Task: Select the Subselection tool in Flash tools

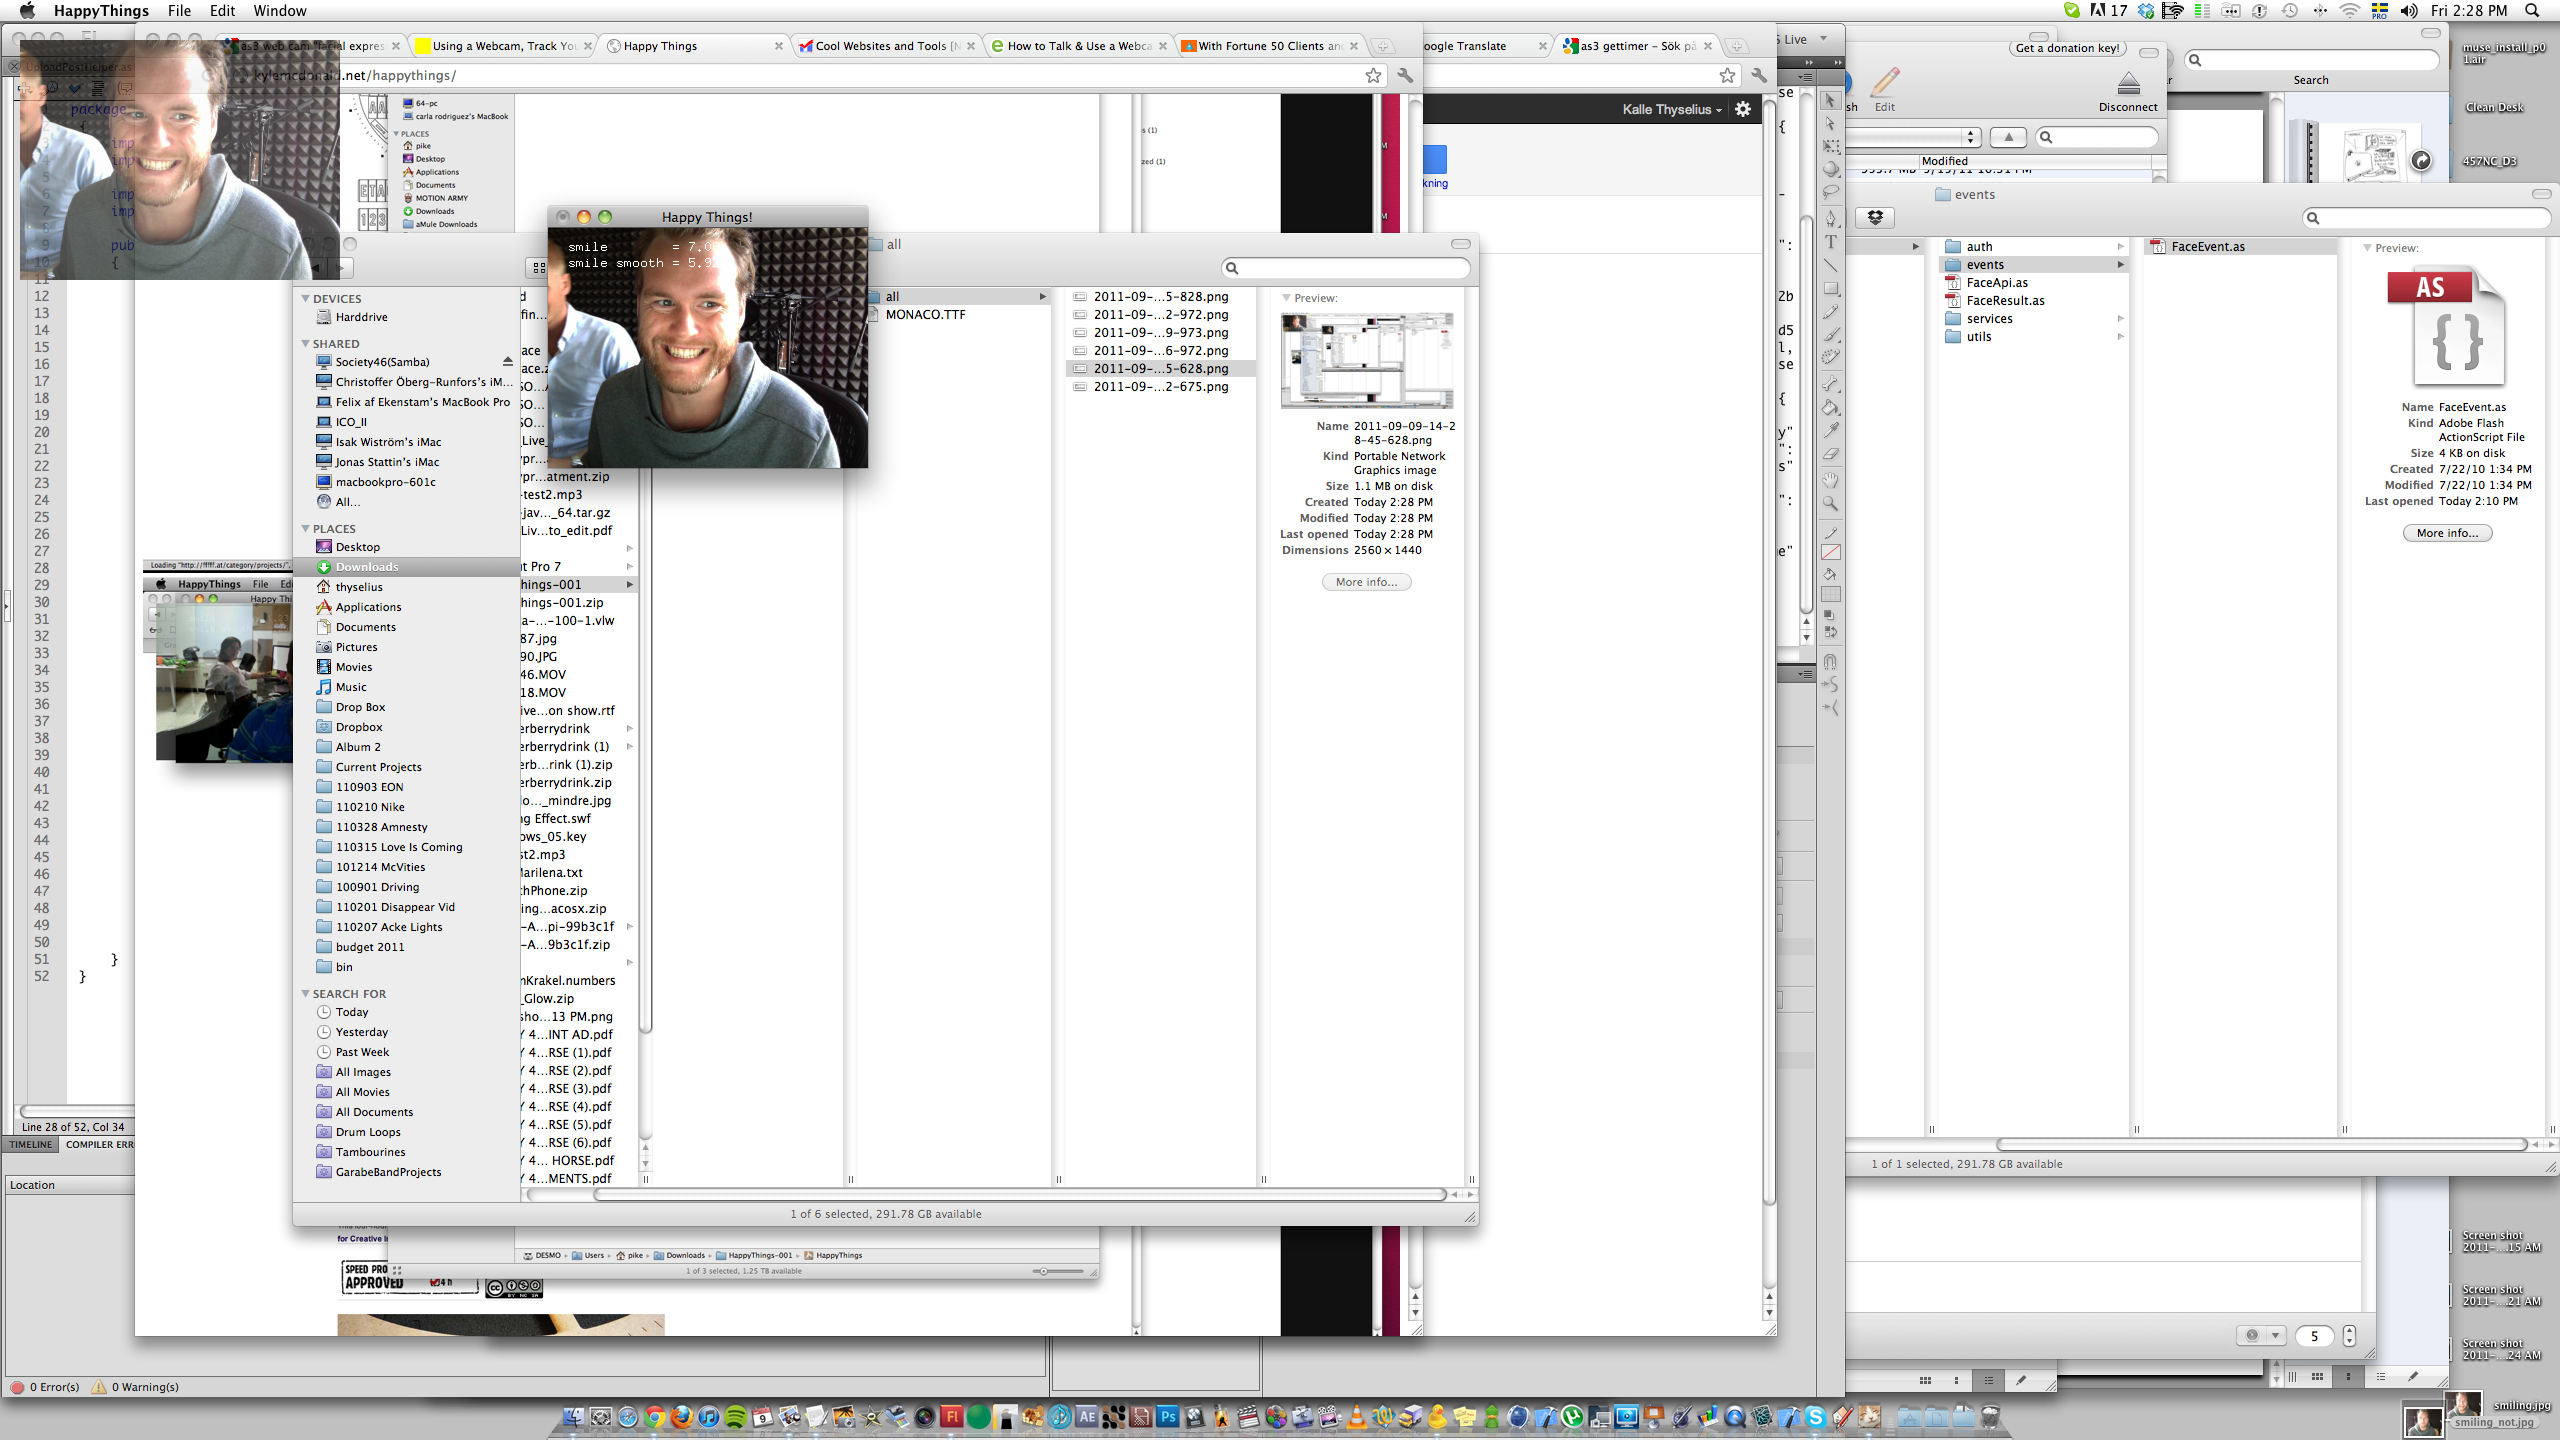Action: click(x=1830, y=123)
